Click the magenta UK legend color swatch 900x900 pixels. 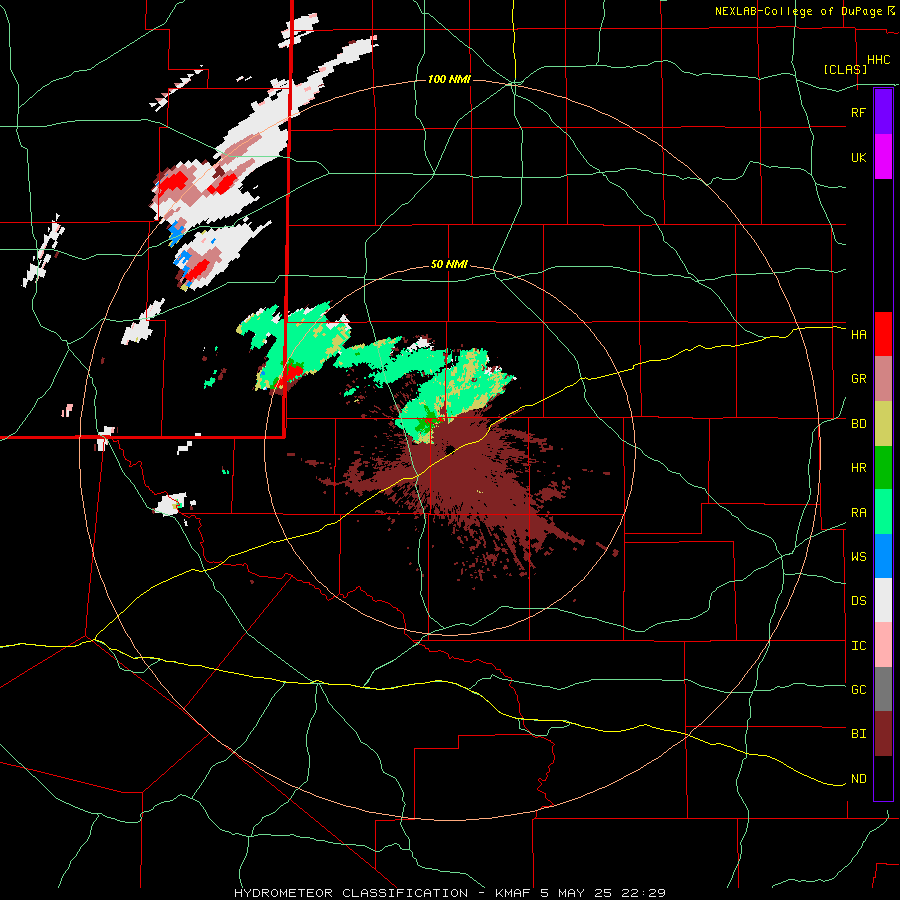click(x=883, y=157)
